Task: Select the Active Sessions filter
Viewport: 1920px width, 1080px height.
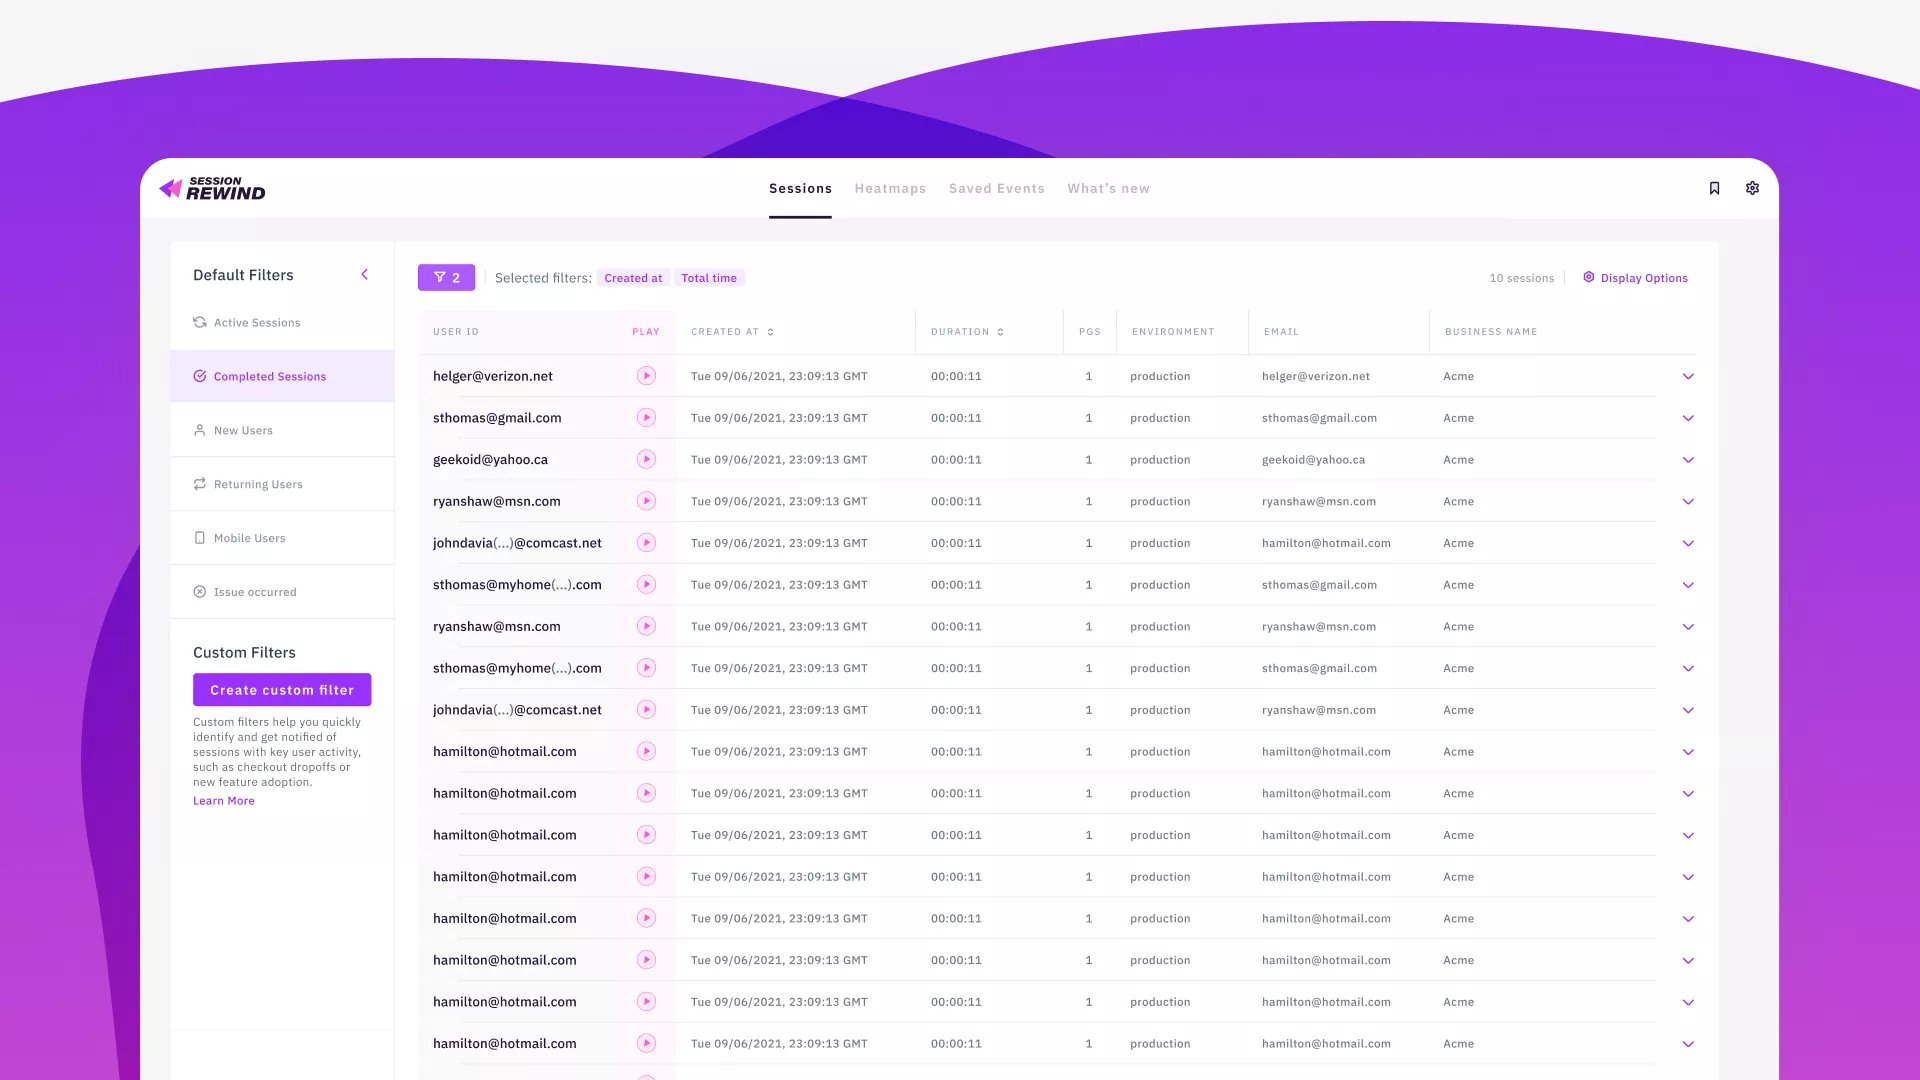Action: click(257, 323)
